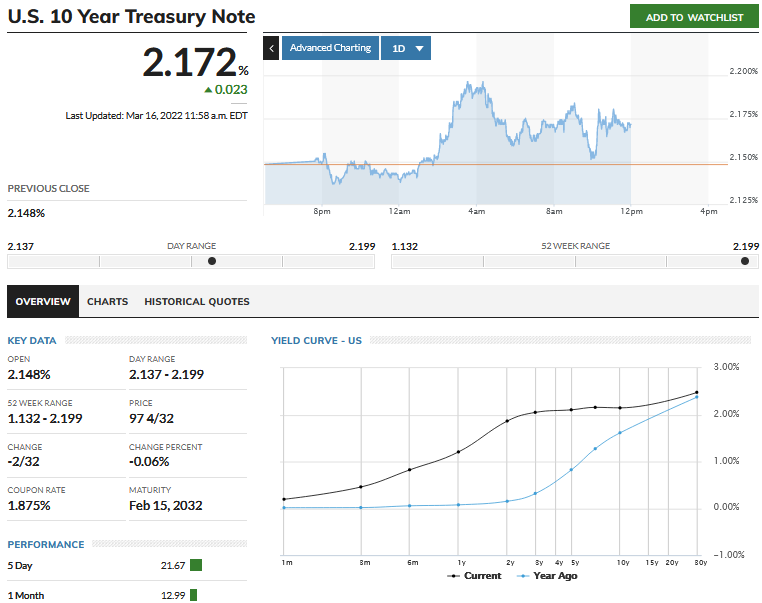The width and height of the screenshot is (762, 603).
Task: Click the 52 week range slider marker
Action: tap(745, 261)
